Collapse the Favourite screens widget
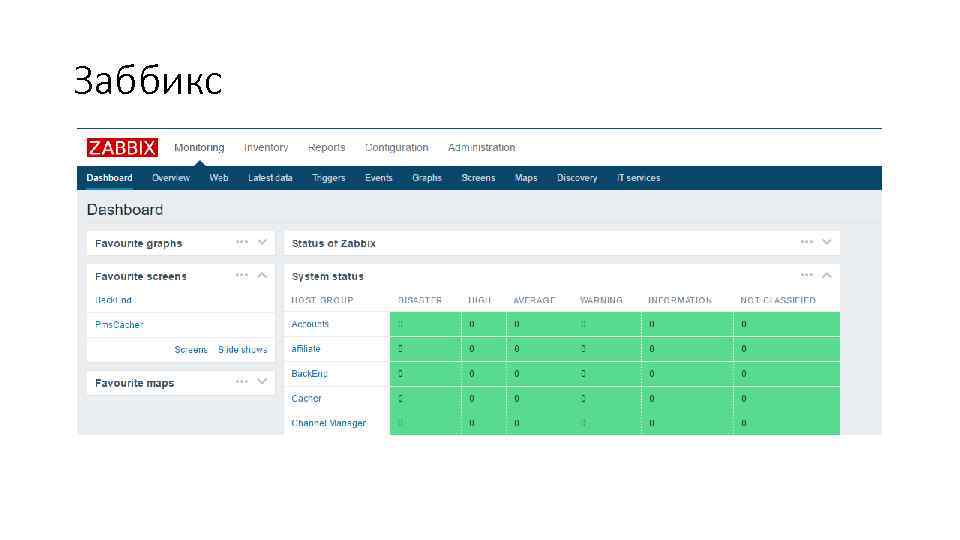 [262, 276]
